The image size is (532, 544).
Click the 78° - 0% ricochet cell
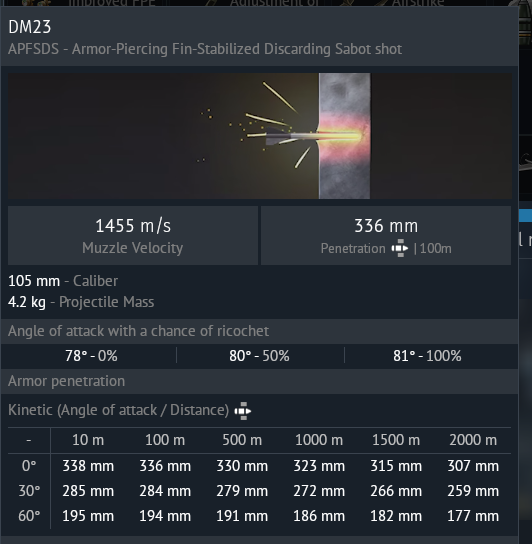pyautogui.click(x=91, y=356)
